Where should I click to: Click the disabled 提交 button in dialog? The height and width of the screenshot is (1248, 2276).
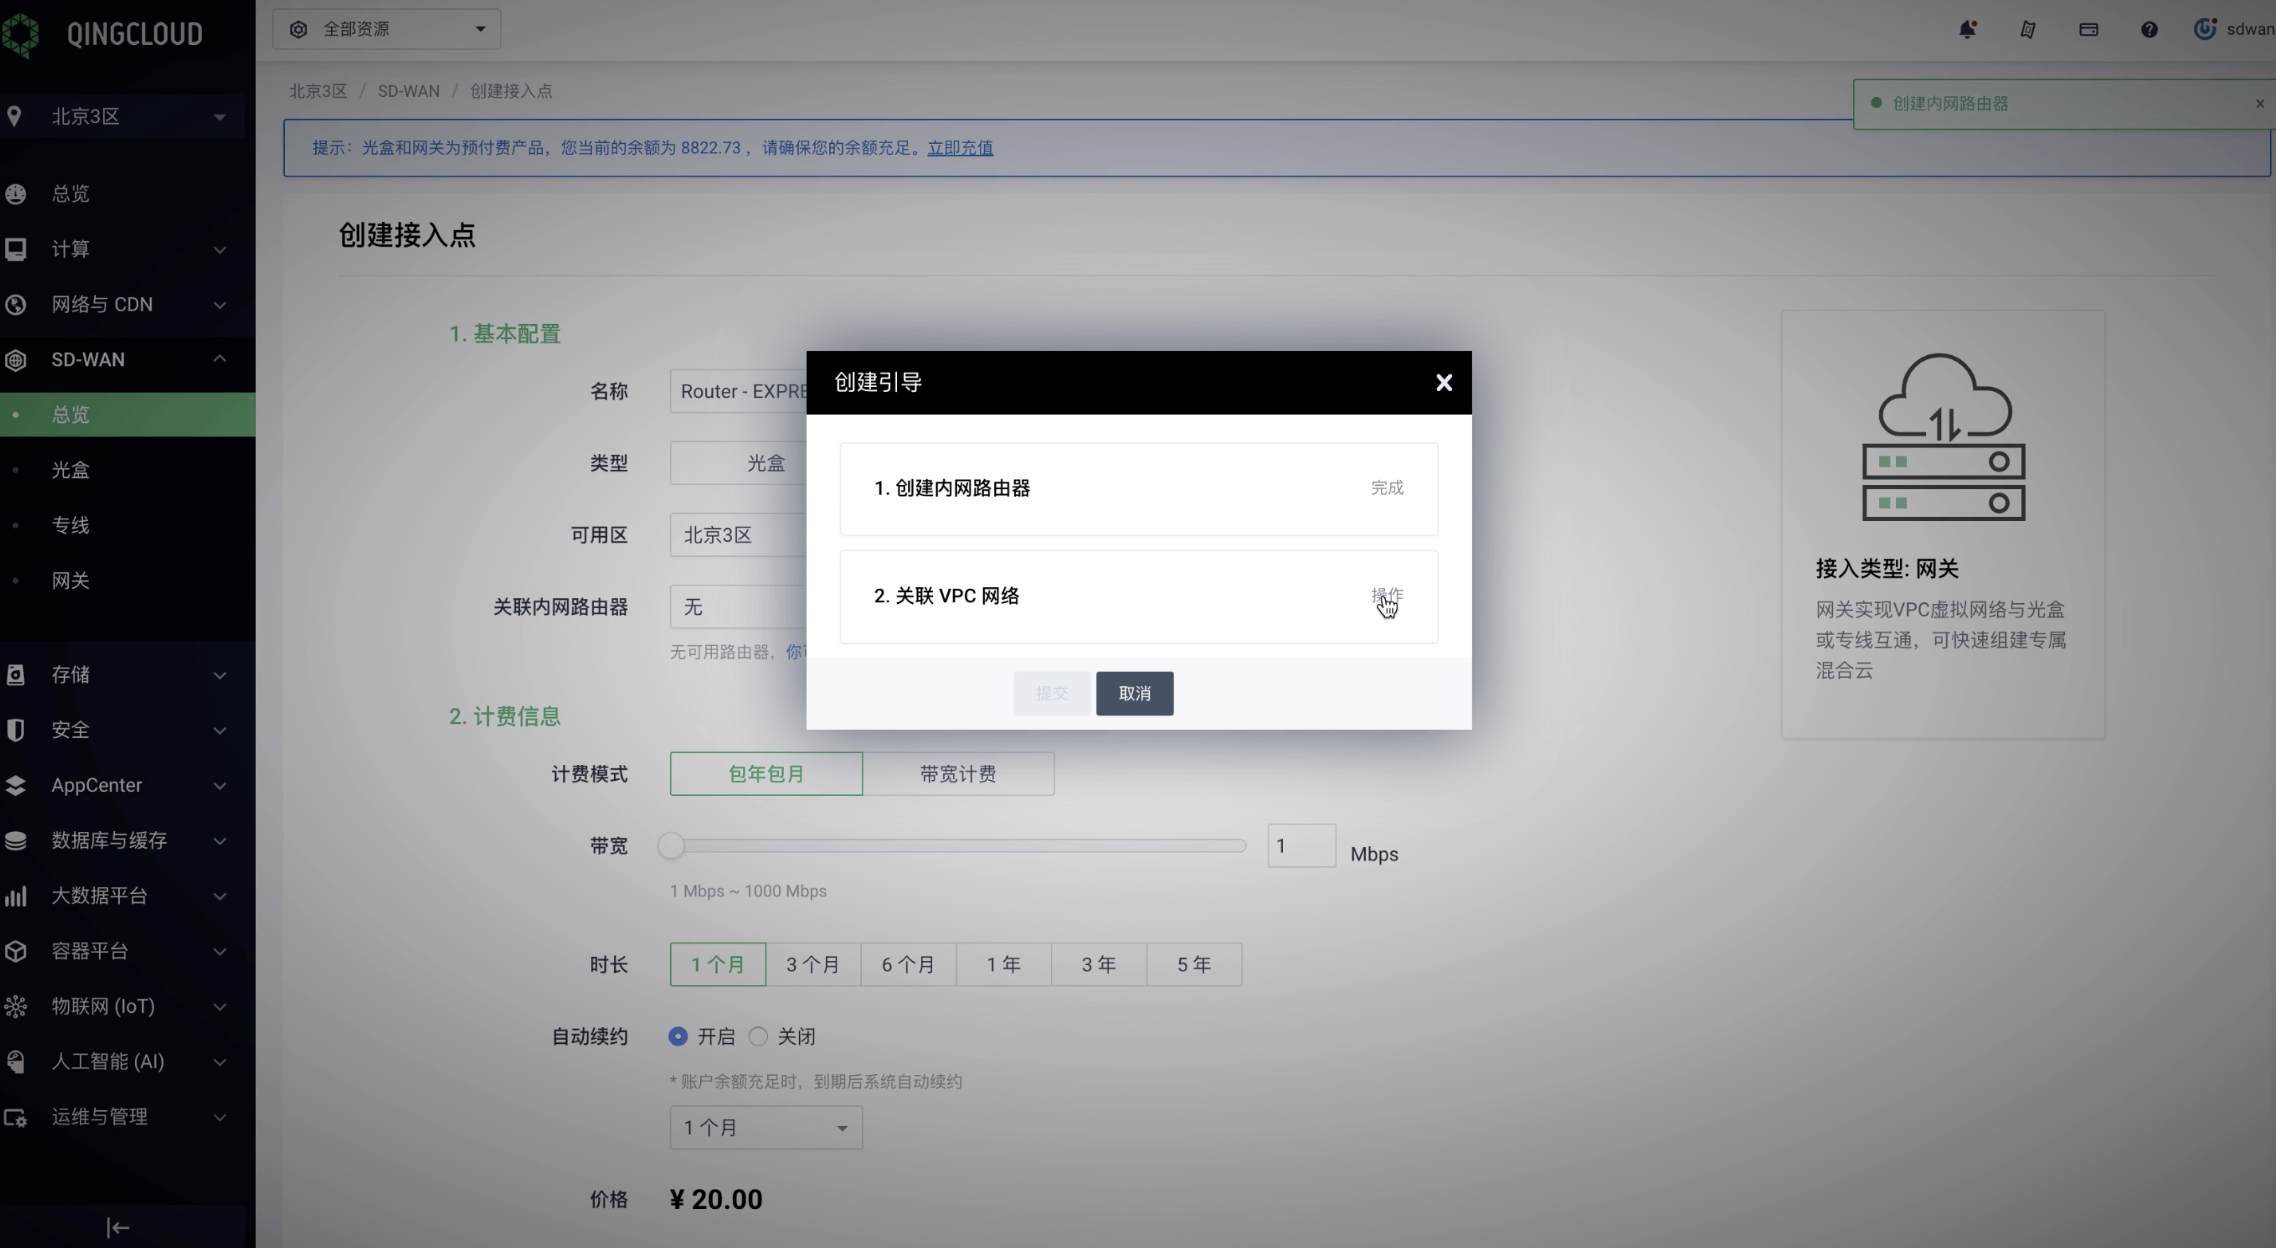click(1052, 693)
